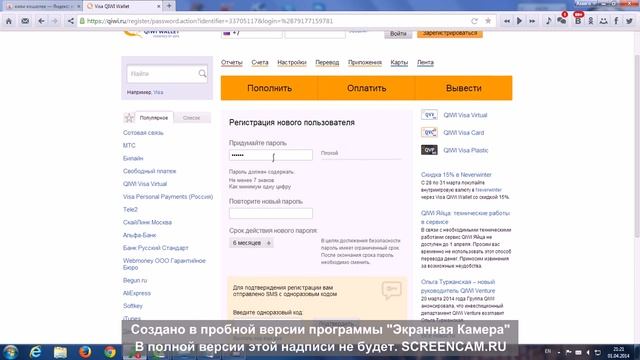Viewport: 640px width, 360px height.
Task: Click the search magnifier icon in Найти box
Action: pyautogui.click(x=202, y=73)
